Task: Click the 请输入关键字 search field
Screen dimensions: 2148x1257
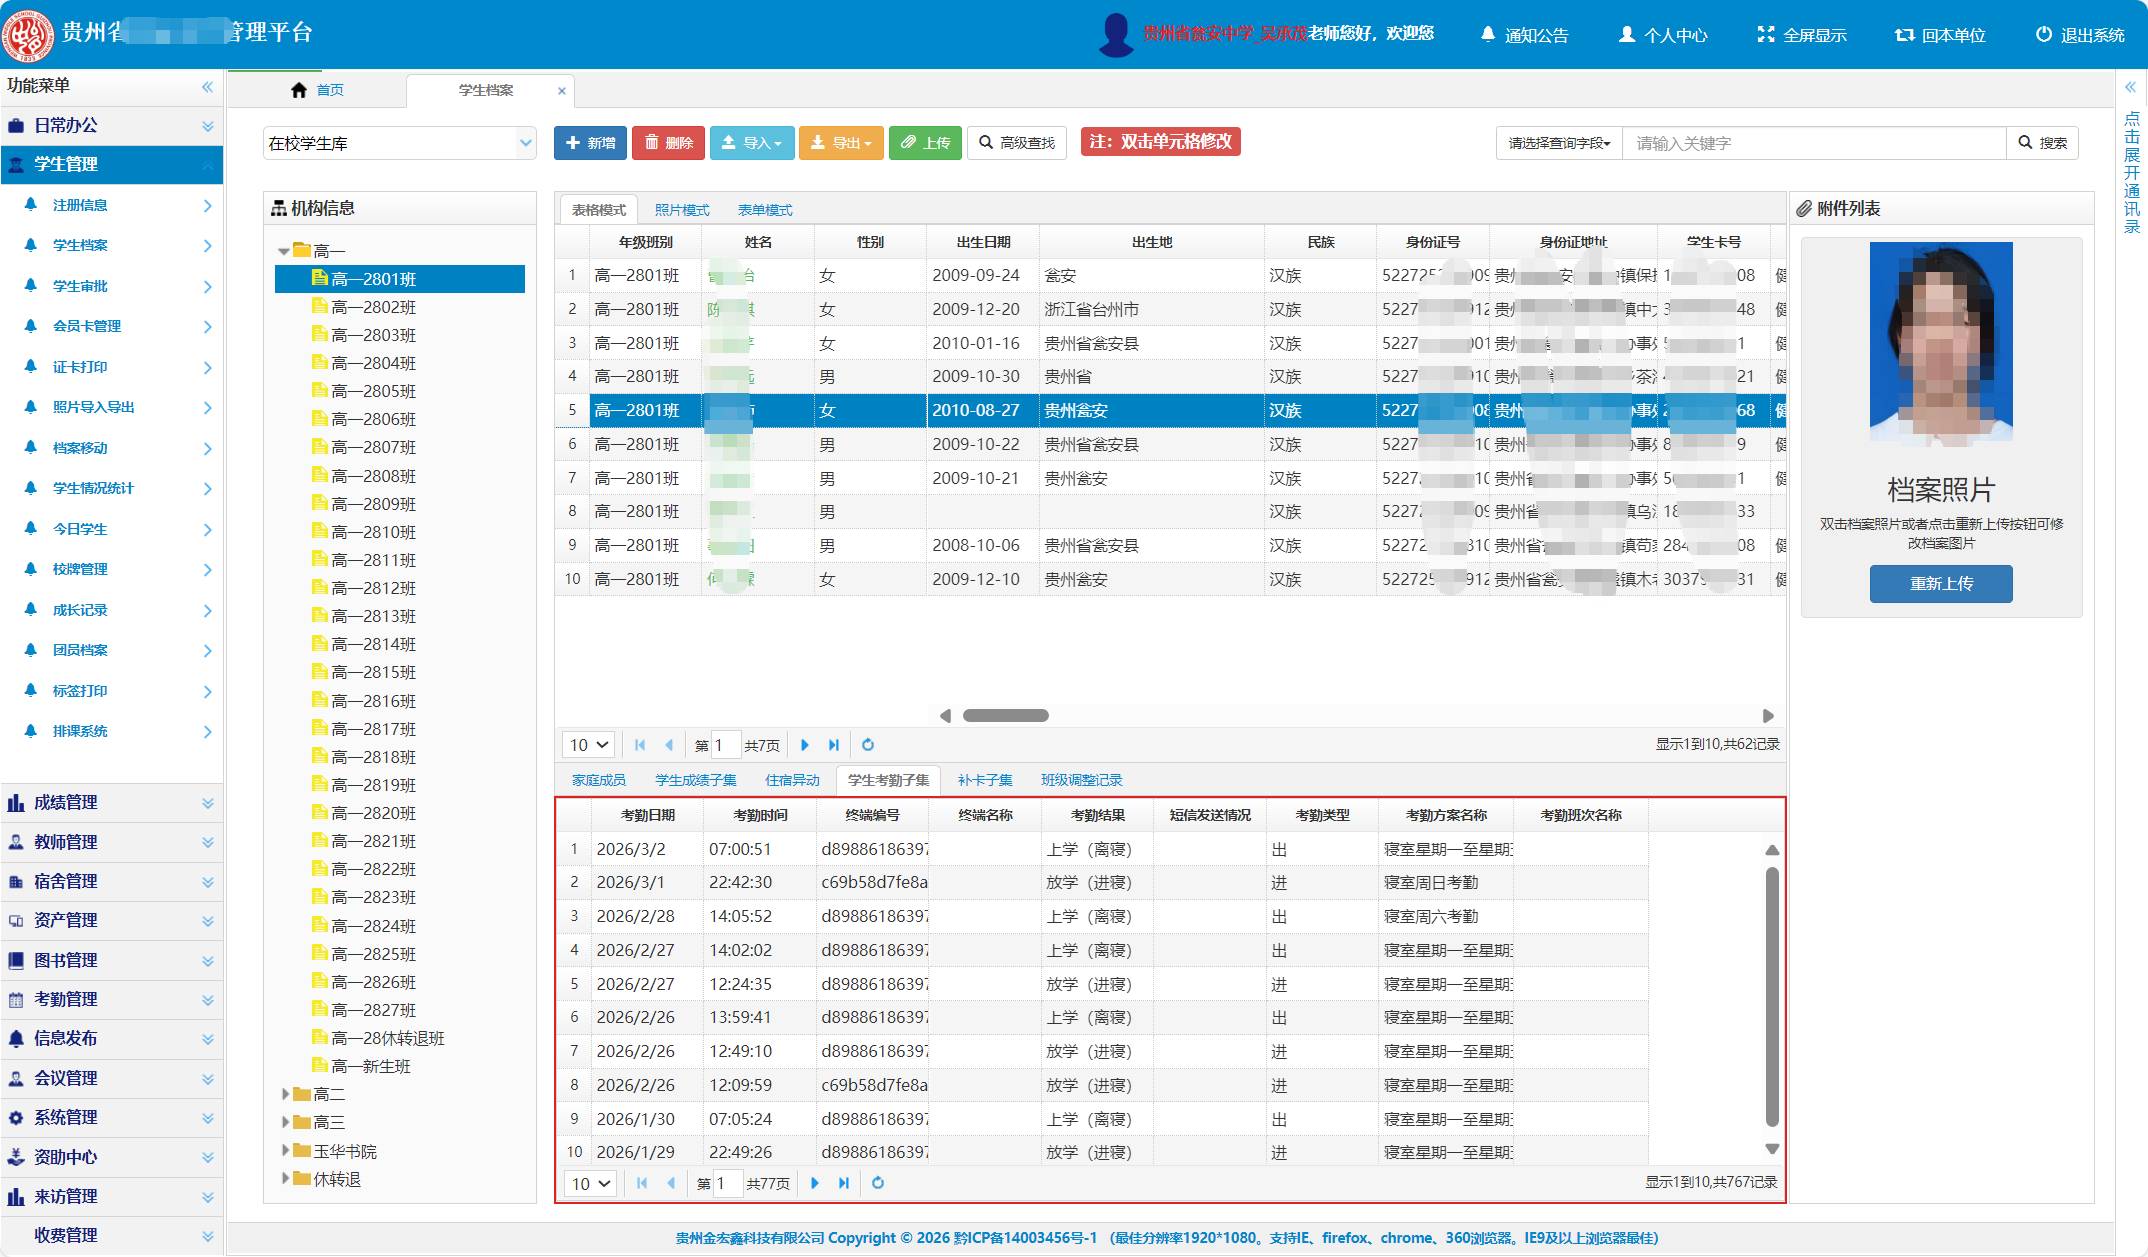Action: [x=1812, y=143]
